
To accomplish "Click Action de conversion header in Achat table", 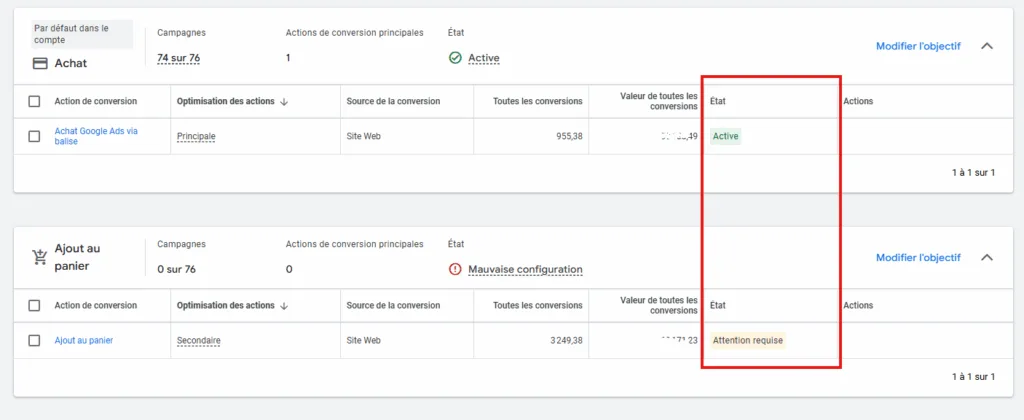I will [x=96, y=101].
